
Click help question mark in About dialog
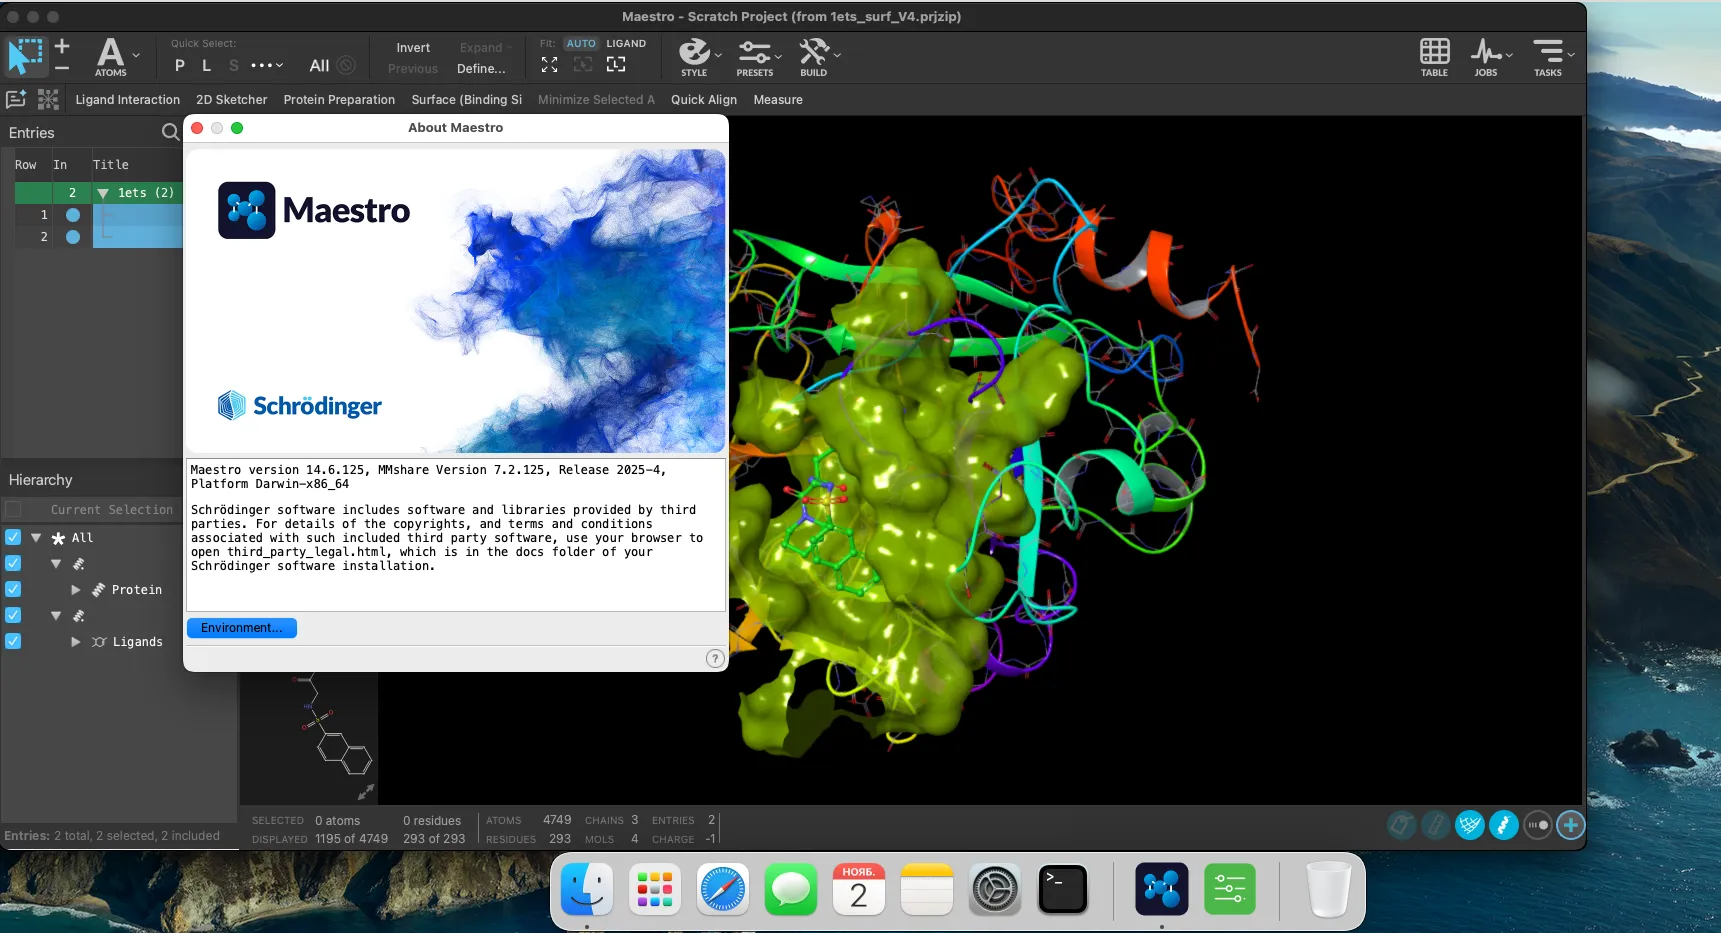tap(714, 658)
